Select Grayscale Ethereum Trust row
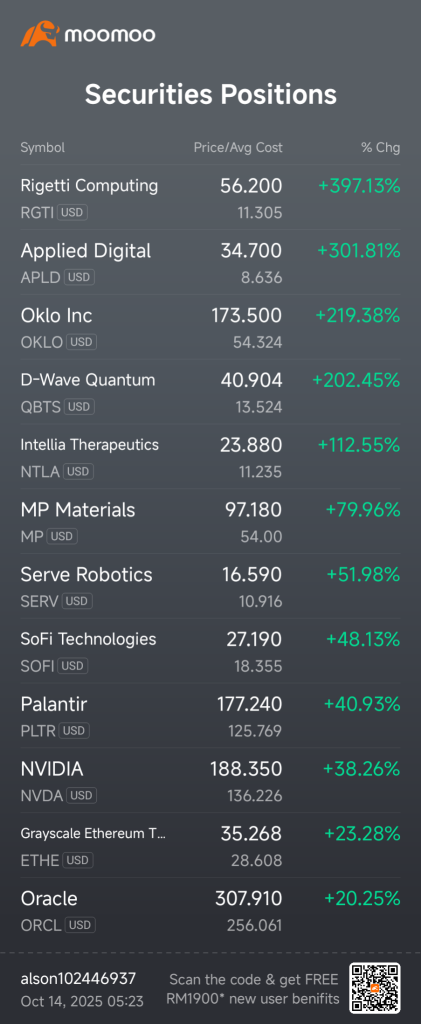Viewport: 421px width, 1024px height. point(210,845)
